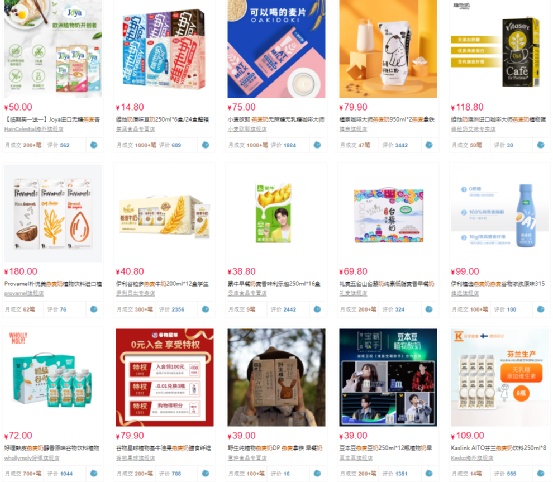Click the blue OAT bottle product image
Screen dimensions: 553x482
coord(500,213)
